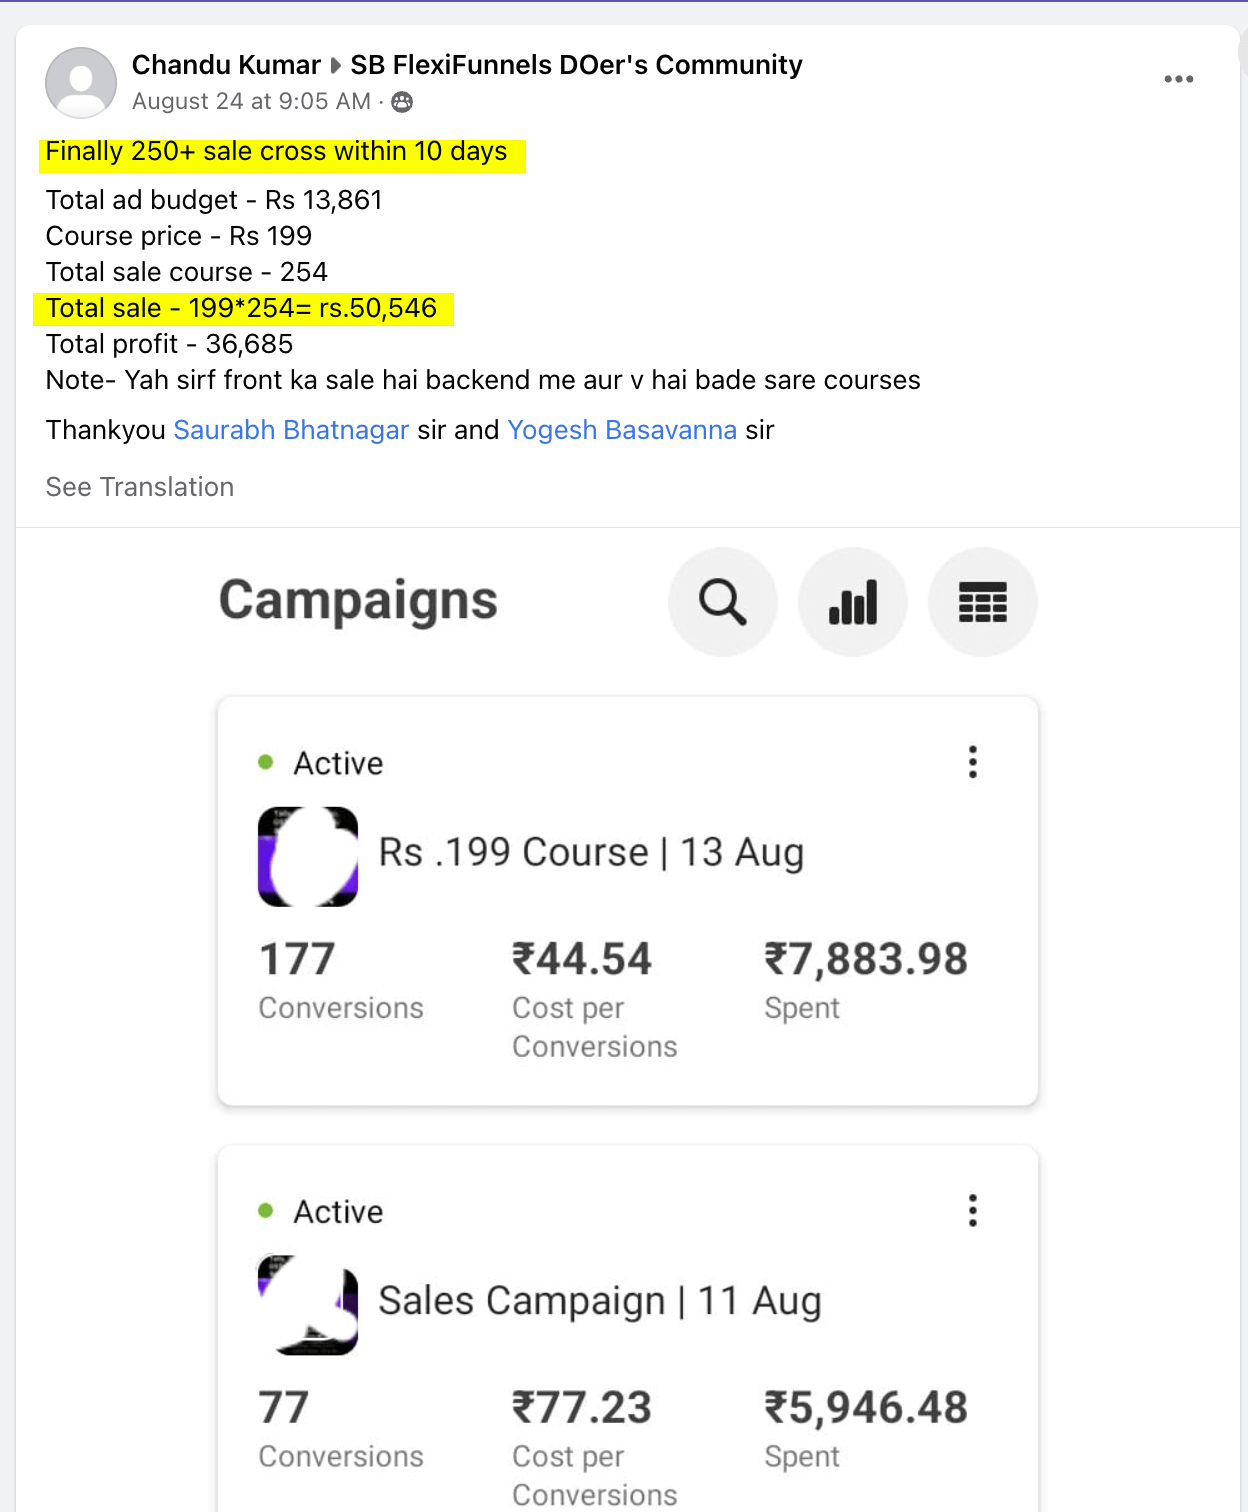
Task: Click the globe privacy icon next to timestamp
Action: click(401, 101)
